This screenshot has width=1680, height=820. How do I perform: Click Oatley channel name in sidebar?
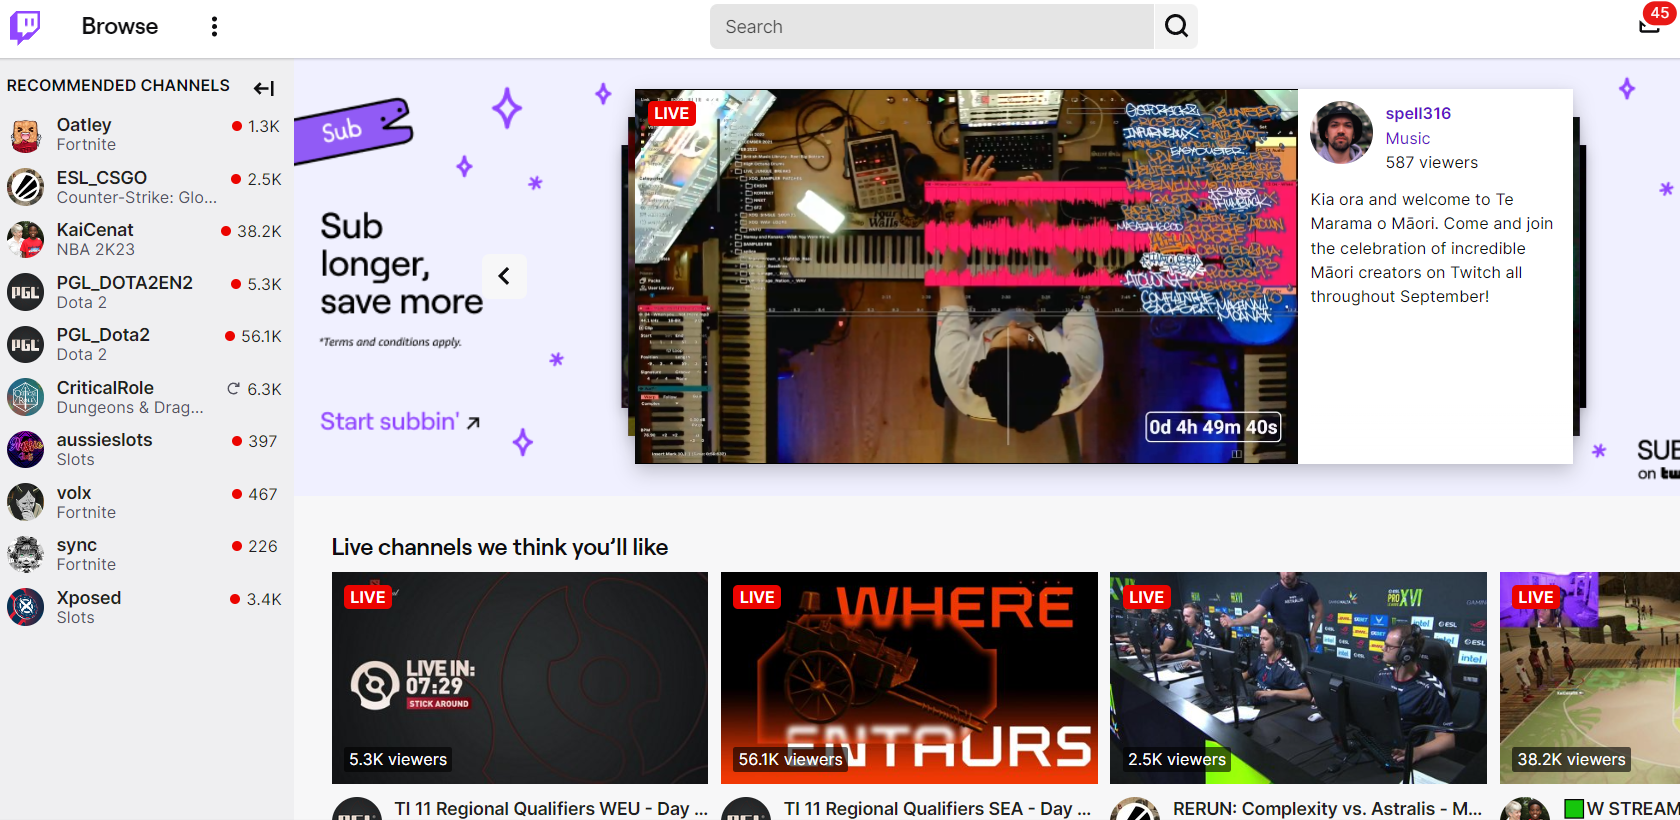click(84, 125)
